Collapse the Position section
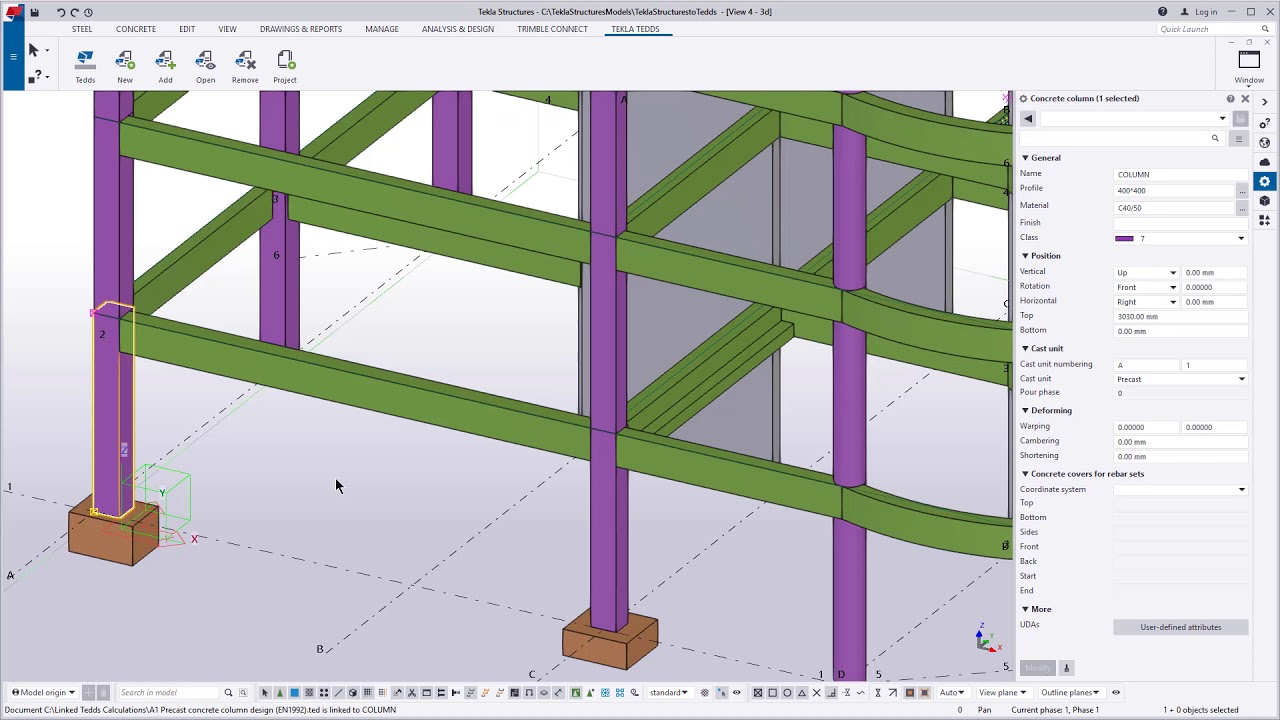 1025,256
